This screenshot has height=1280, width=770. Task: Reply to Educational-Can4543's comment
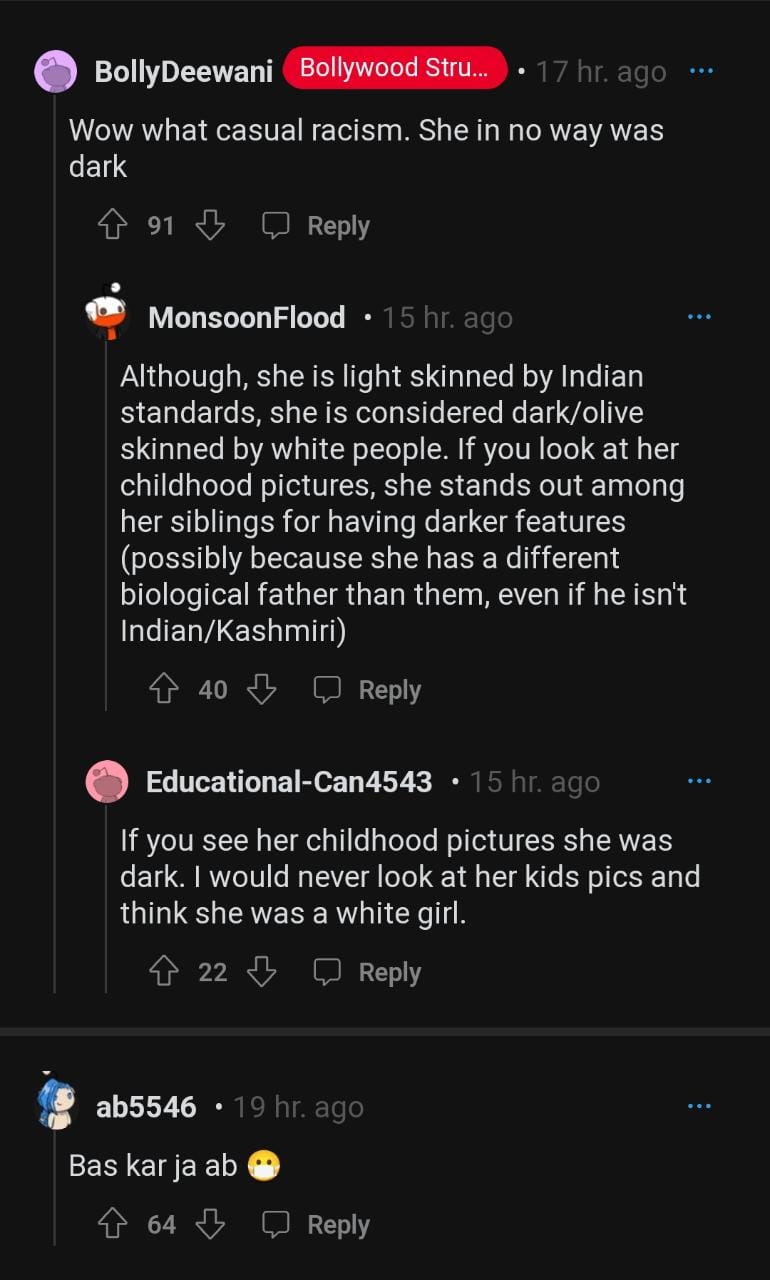(368, 972)
